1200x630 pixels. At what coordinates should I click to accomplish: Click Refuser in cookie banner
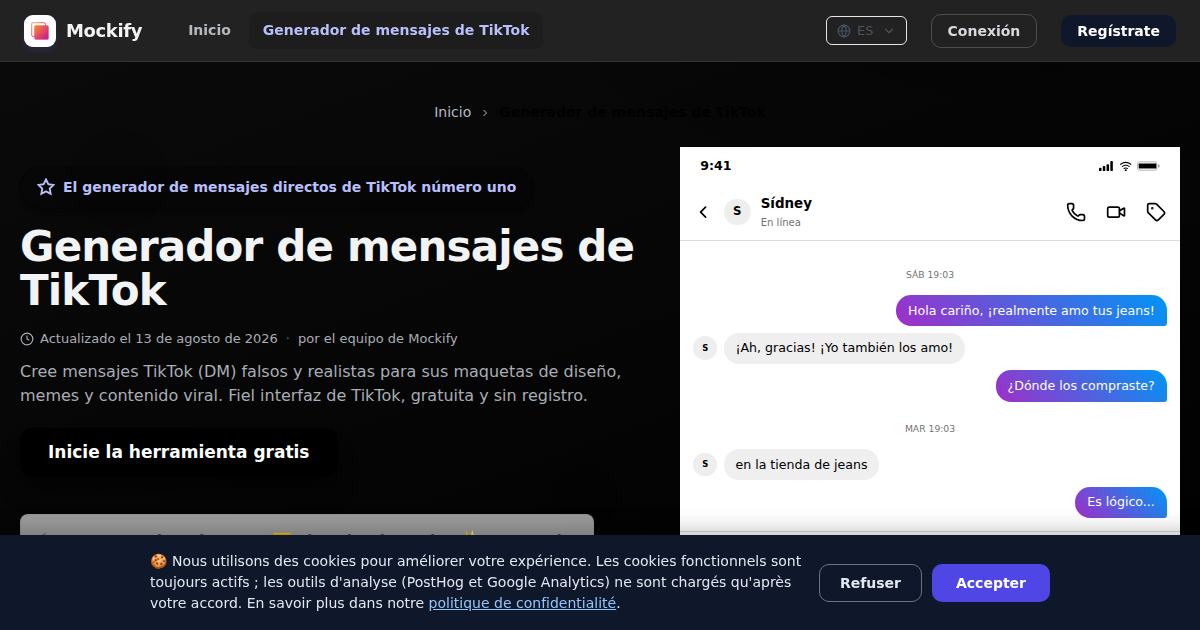tap(870, 583)
